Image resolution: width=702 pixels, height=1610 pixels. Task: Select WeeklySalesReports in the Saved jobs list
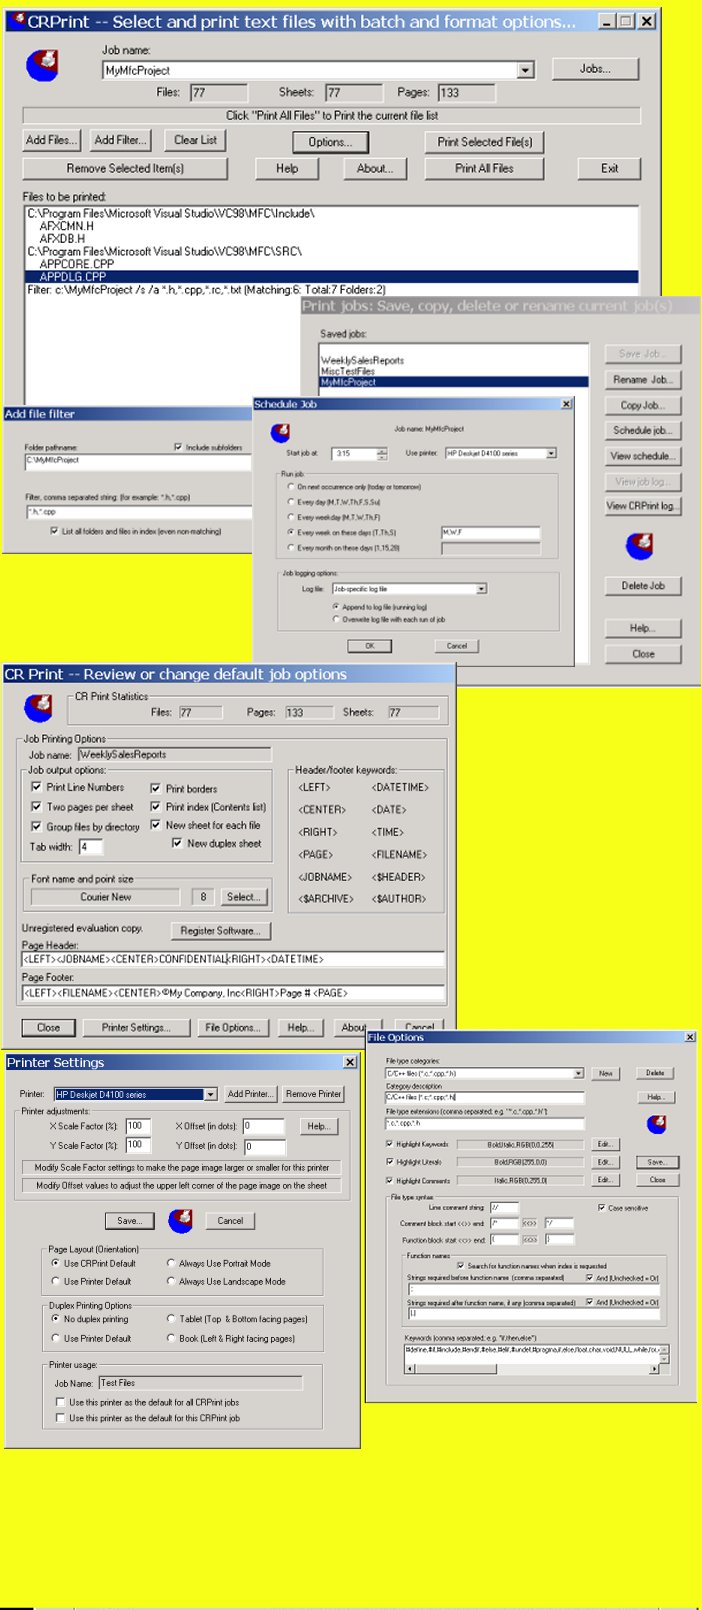[x=362, y=360]
